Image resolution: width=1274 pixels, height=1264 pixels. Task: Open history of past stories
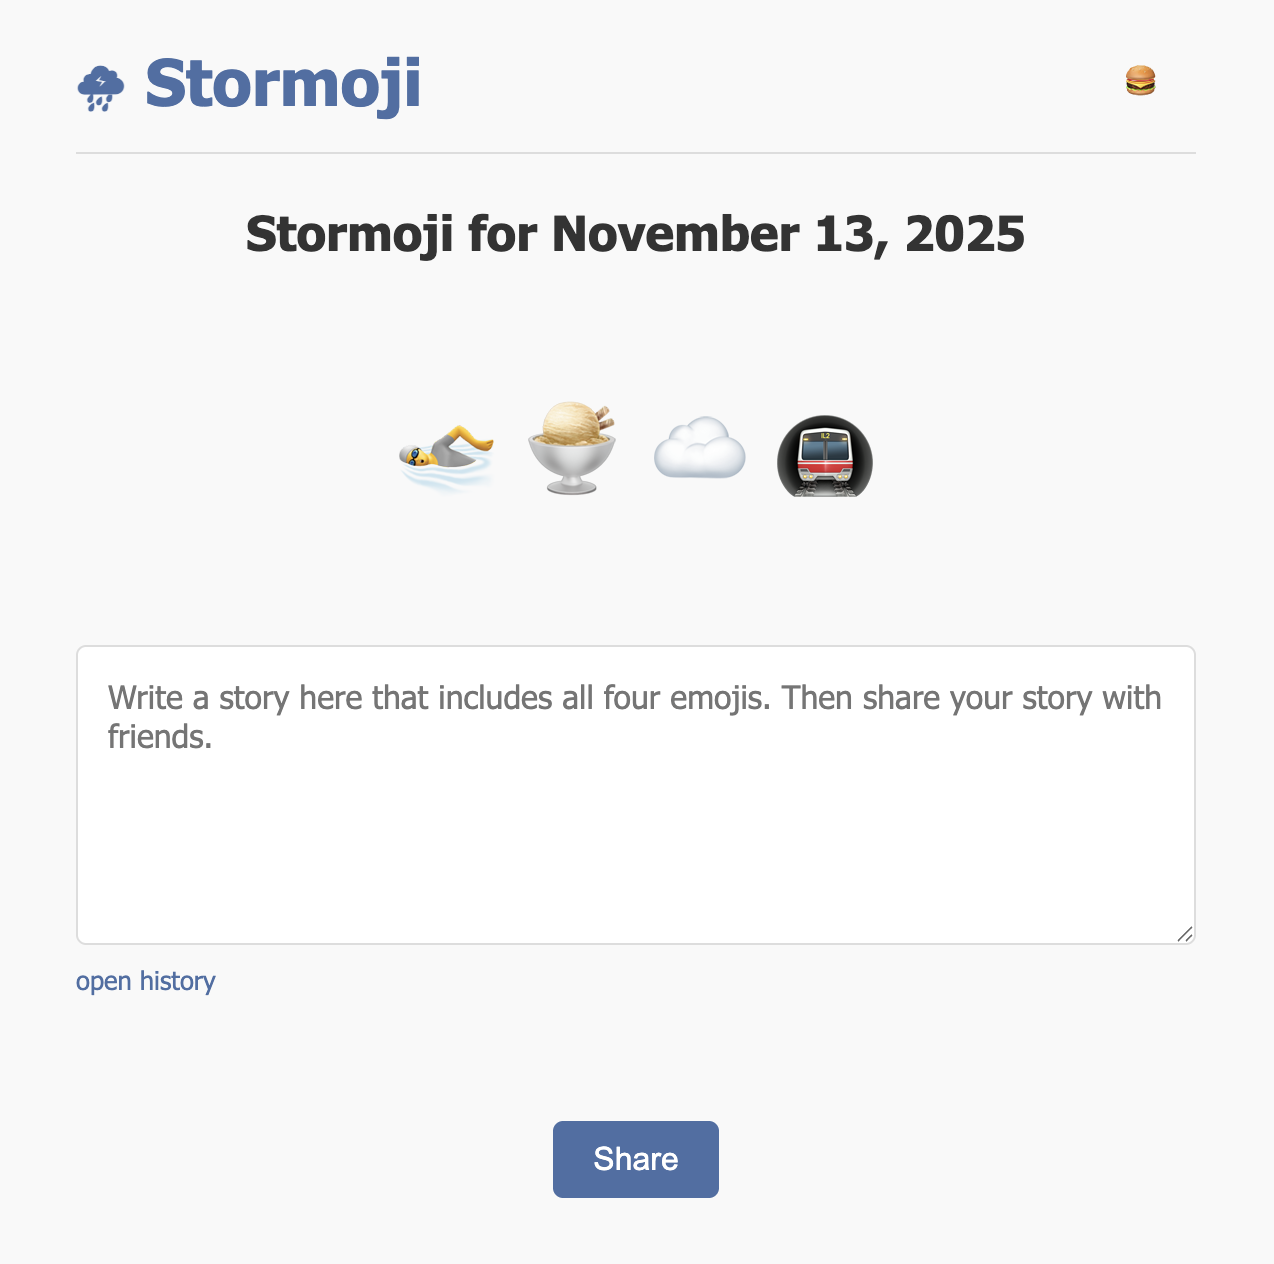(146, 982)
